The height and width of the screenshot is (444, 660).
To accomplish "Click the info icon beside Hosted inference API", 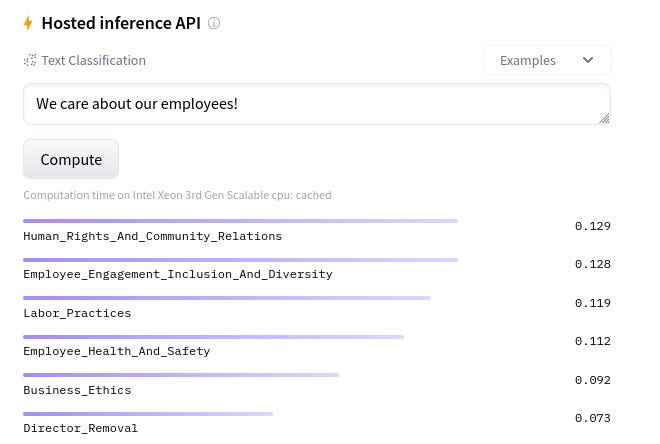I will (x=214, y=23).
